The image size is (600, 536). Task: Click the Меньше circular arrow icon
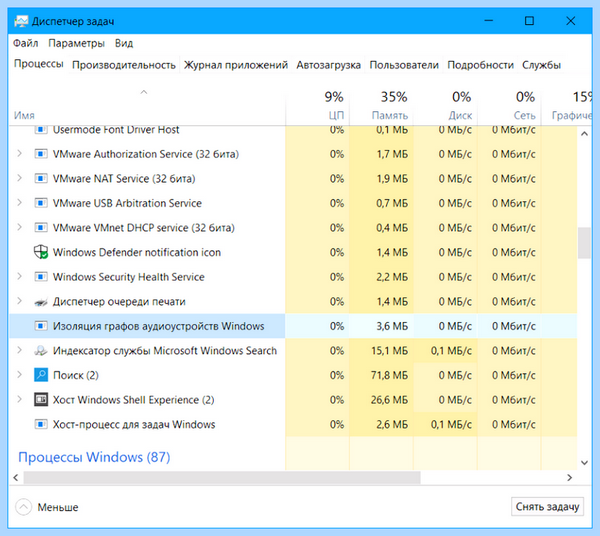pyautogui.click(x=23, y=507)
